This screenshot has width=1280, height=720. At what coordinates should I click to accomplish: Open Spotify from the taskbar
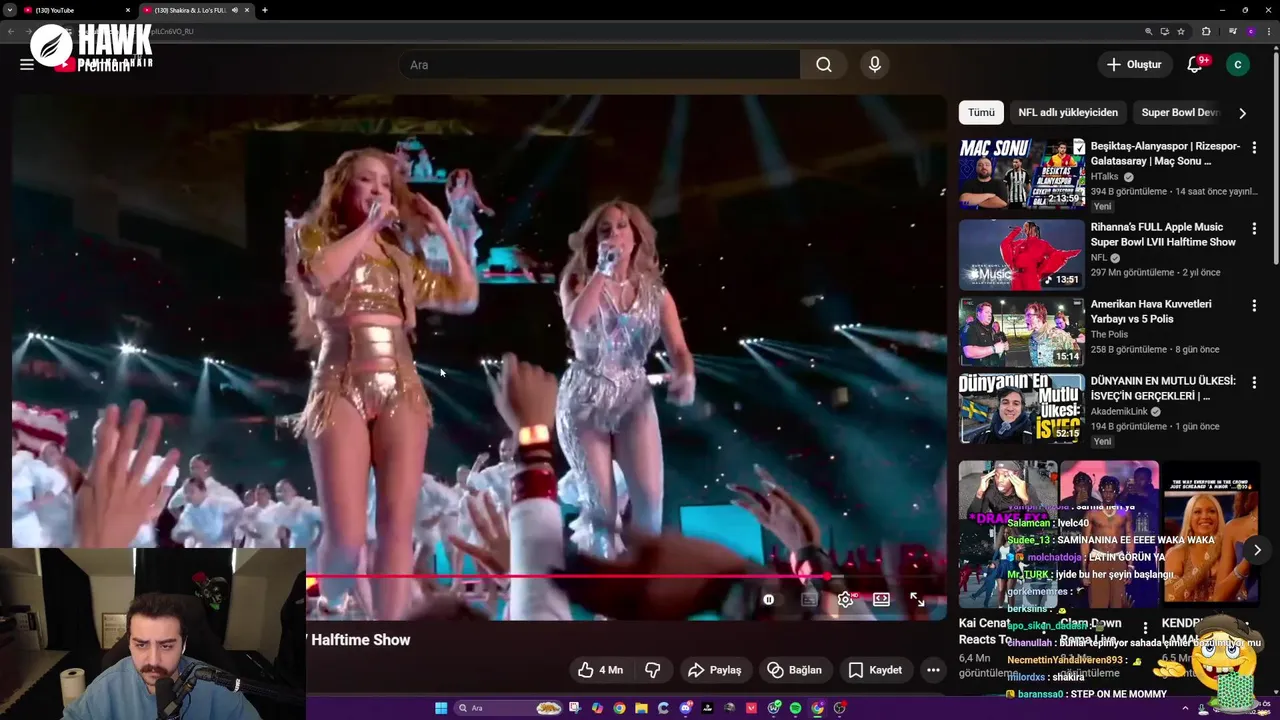click(x=796, y=708)
